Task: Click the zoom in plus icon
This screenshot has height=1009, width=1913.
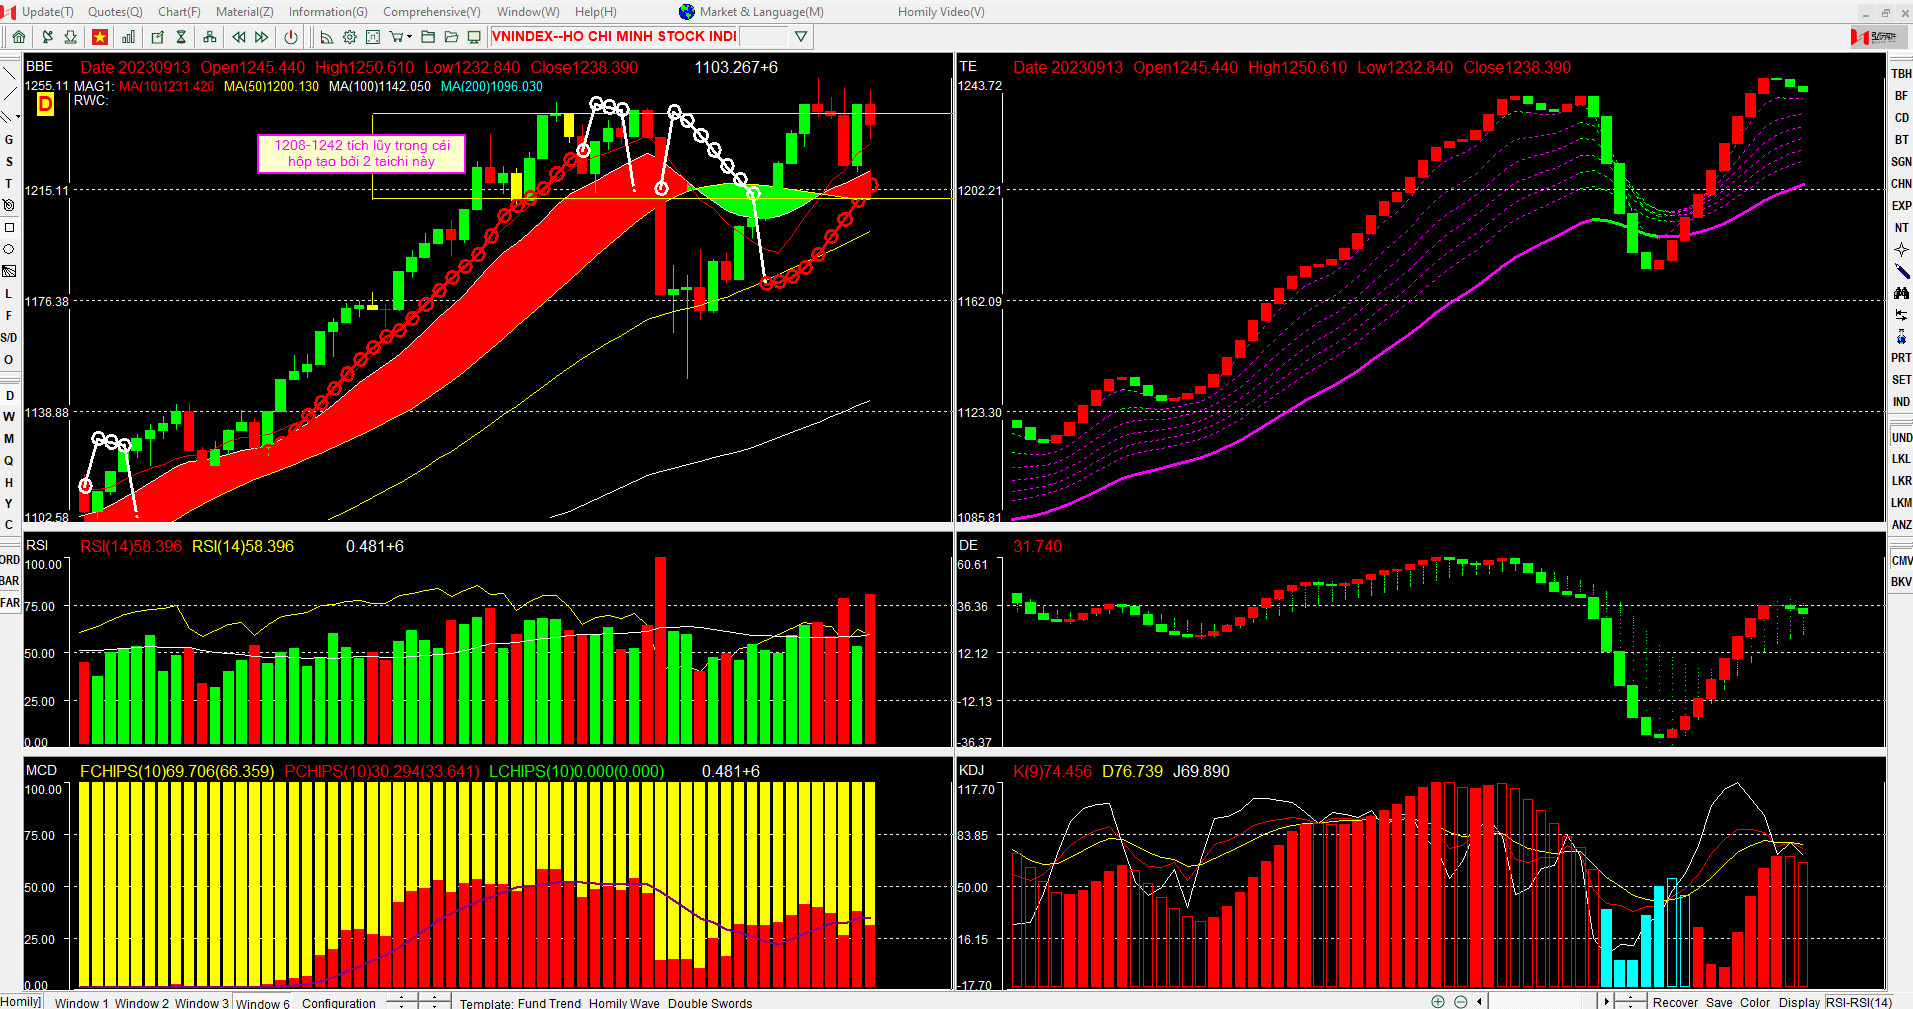Action: (1438, 1001)
